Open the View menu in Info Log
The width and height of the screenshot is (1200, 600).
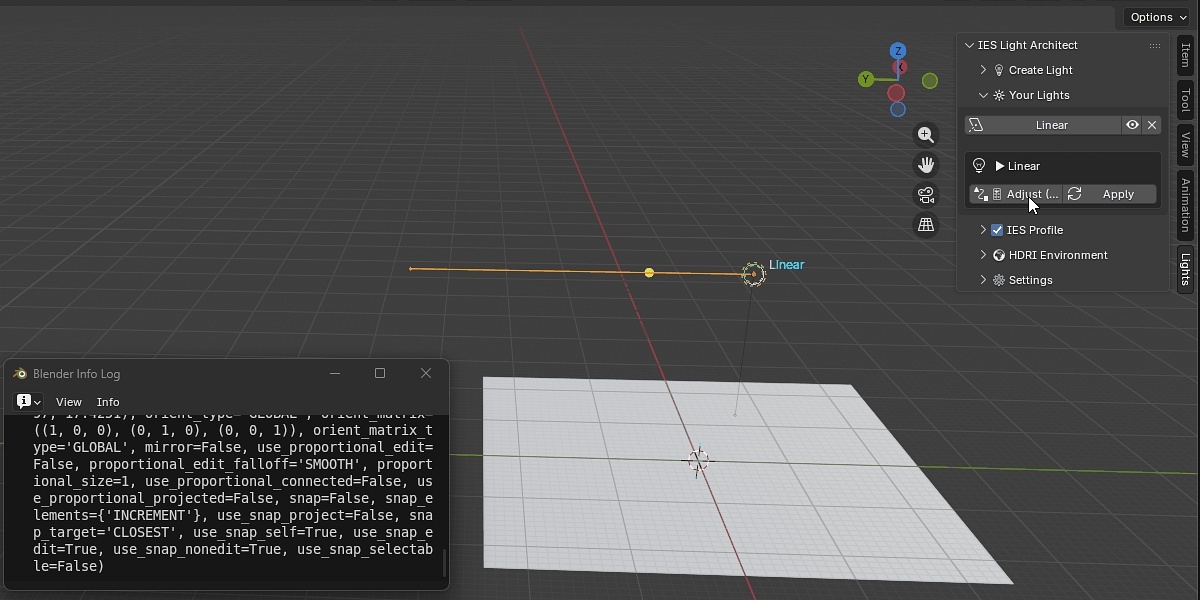[x=69, y=401]
